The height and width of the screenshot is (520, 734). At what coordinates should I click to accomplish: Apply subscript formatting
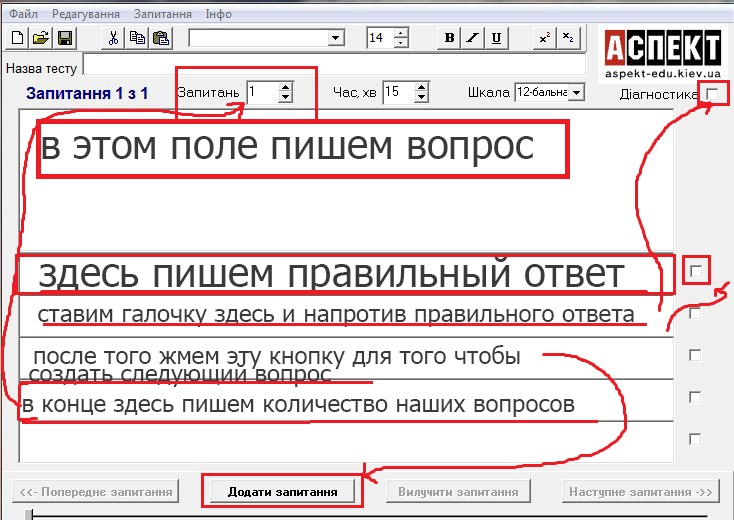(568, 38)
